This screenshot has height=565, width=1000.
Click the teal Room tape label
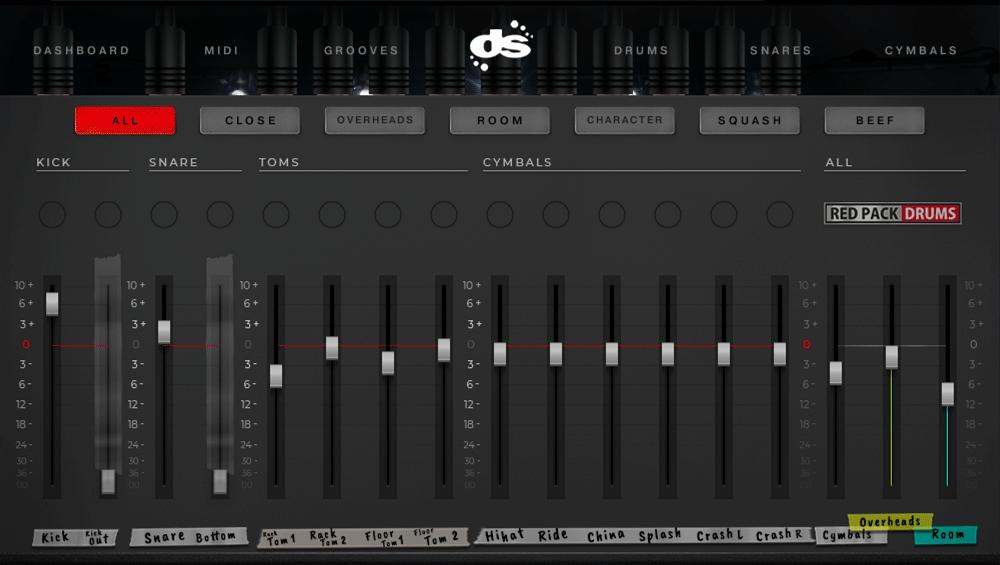[946, 534]
